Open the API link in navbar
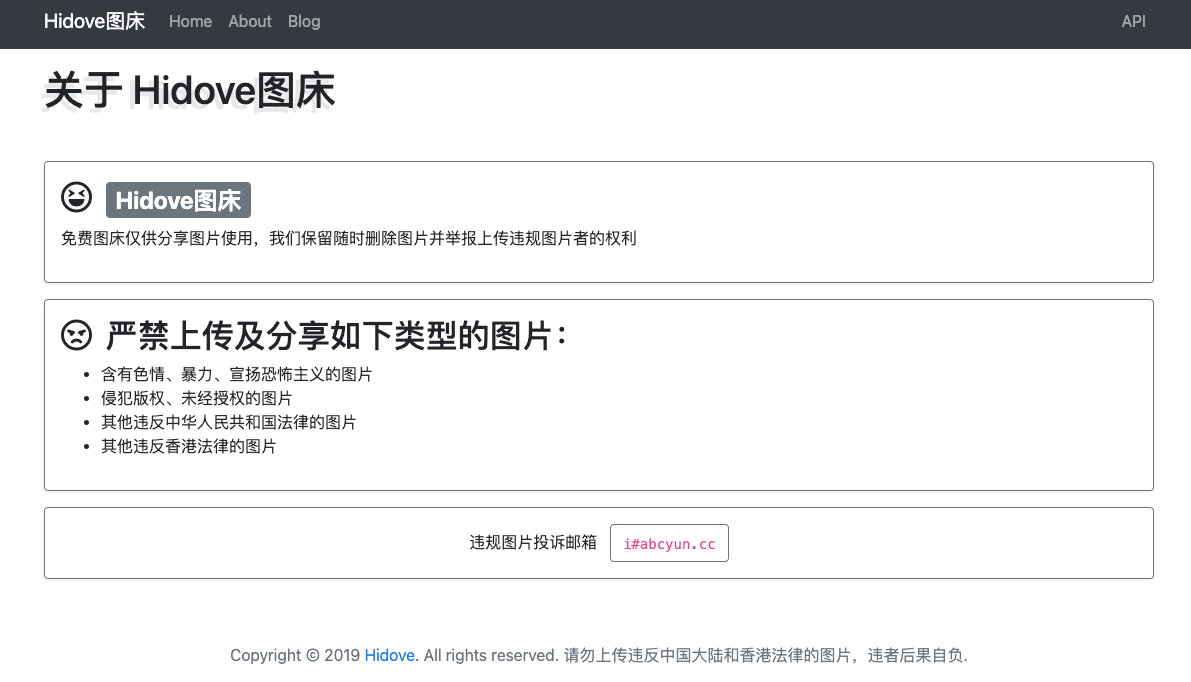 (x=1133, y=21)
